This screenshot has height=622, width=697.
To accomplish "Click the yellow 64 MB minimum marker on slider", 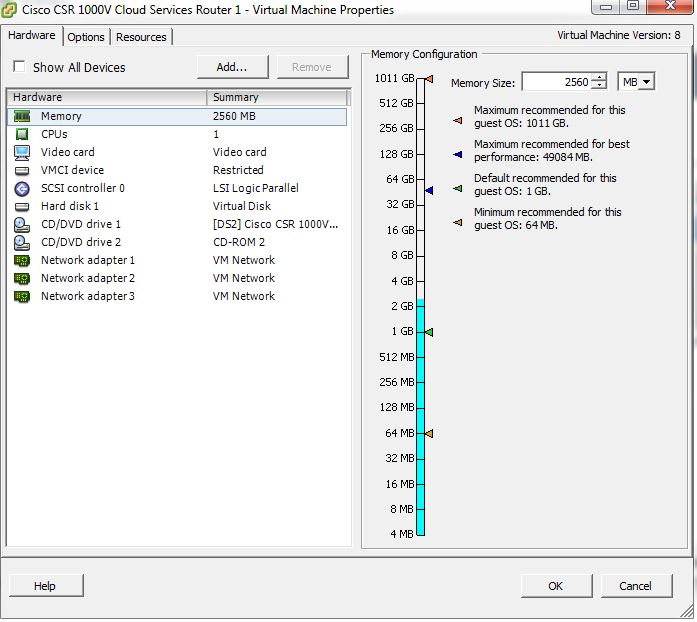I will tap(429, 433).
